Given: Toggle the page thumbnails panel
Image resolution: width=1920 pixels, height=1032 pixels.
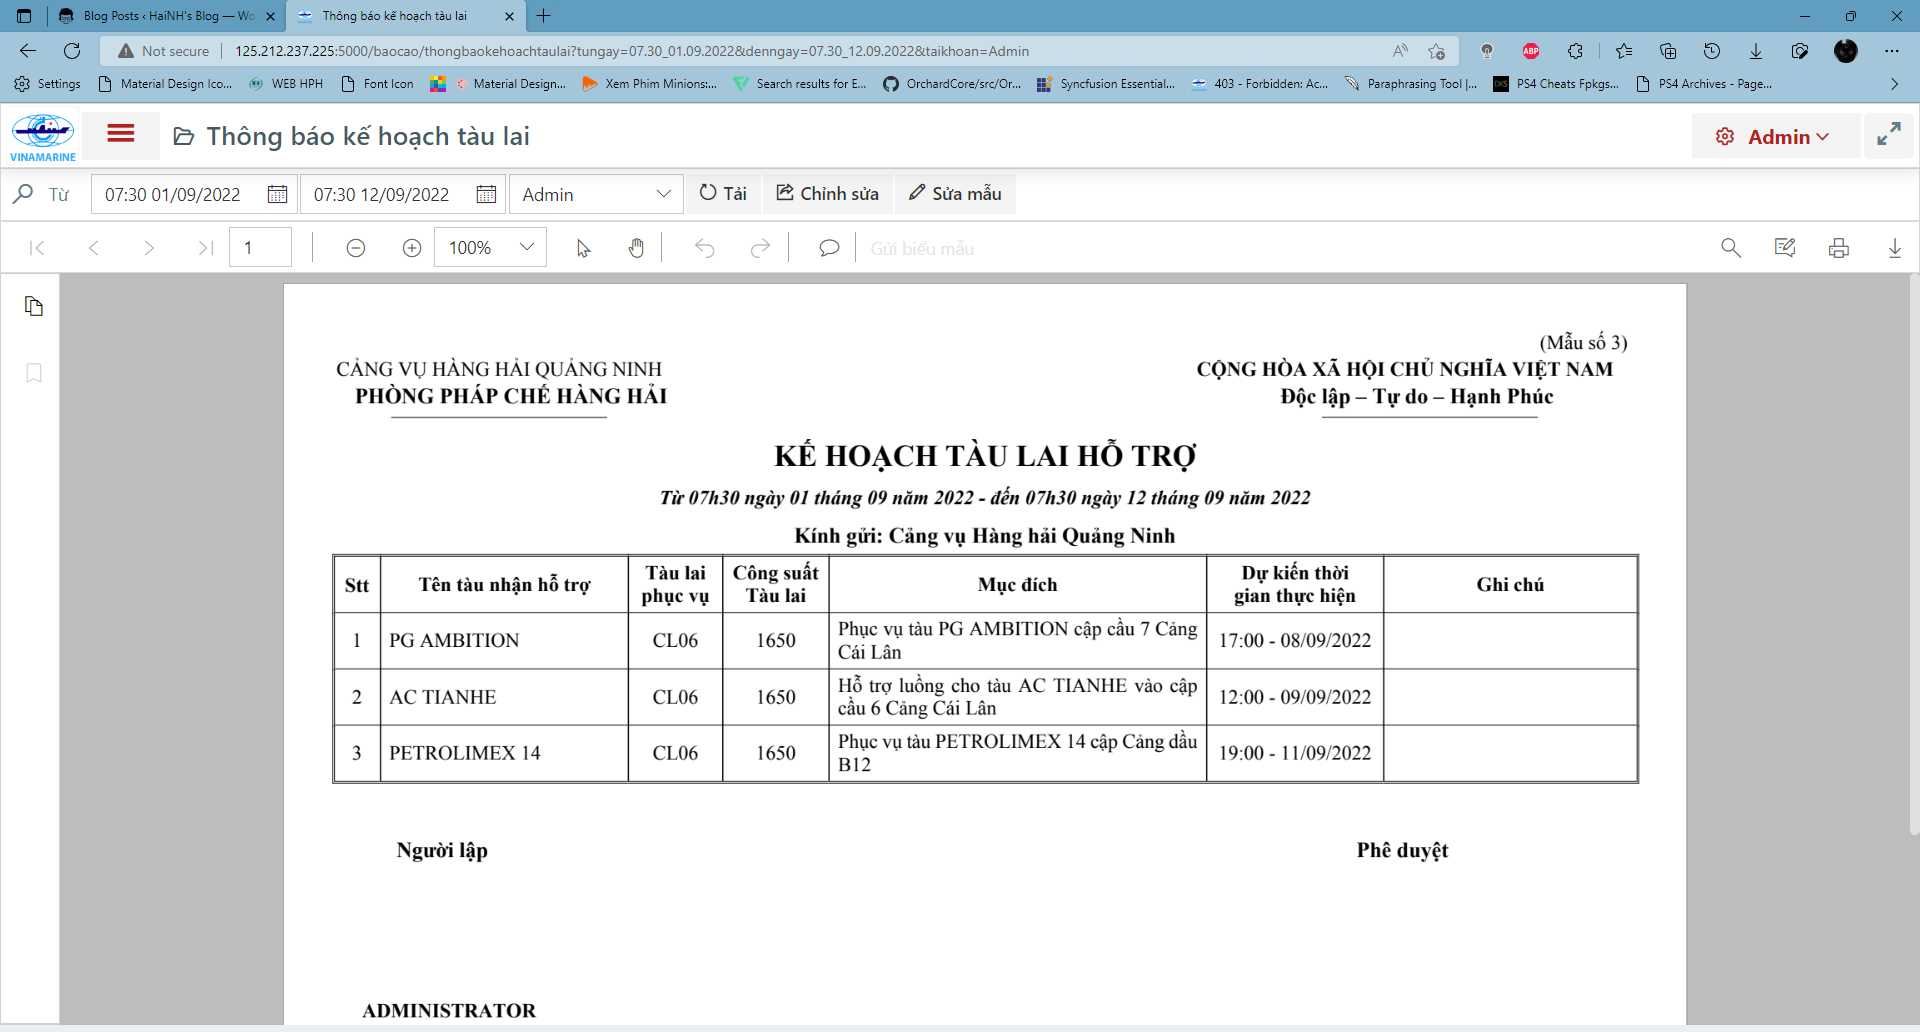Looking at the screenshot, I should pos(34,306).
